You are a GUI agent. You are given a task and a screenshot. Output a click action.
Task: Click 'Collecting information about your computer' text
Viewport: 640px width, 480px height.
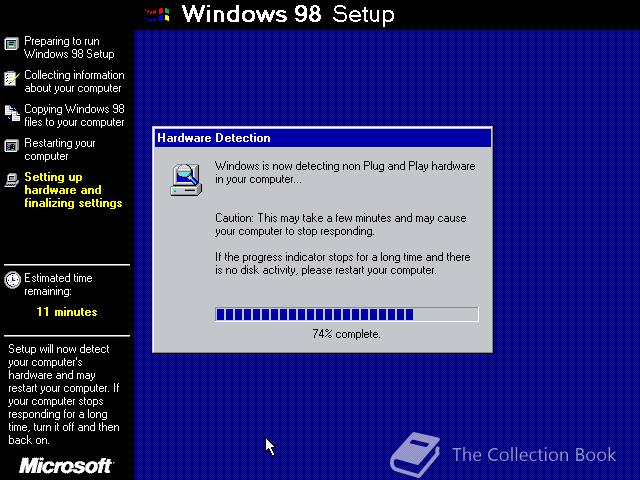[x=74, y=81]
